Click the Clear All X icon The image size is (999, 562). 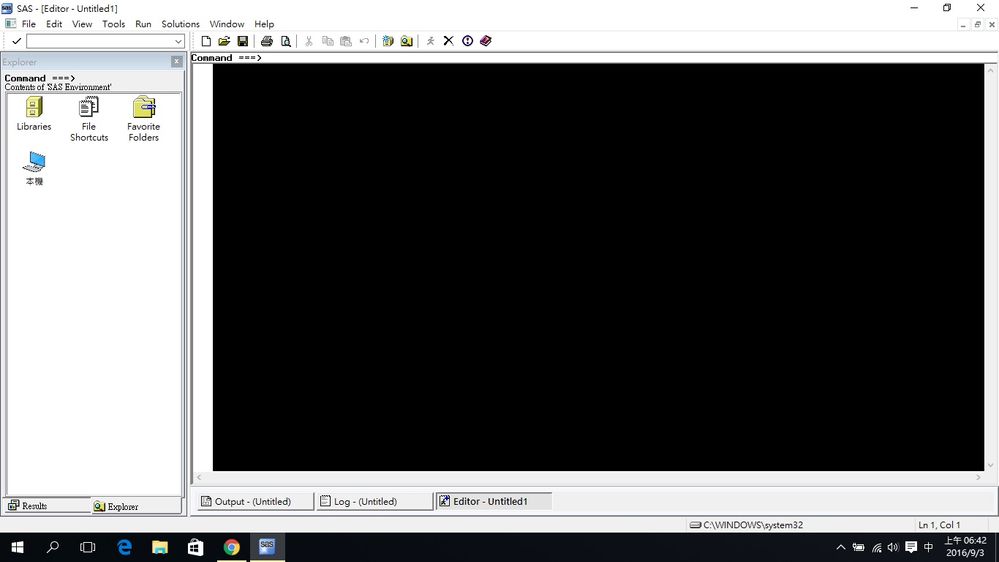pos(449,41)
